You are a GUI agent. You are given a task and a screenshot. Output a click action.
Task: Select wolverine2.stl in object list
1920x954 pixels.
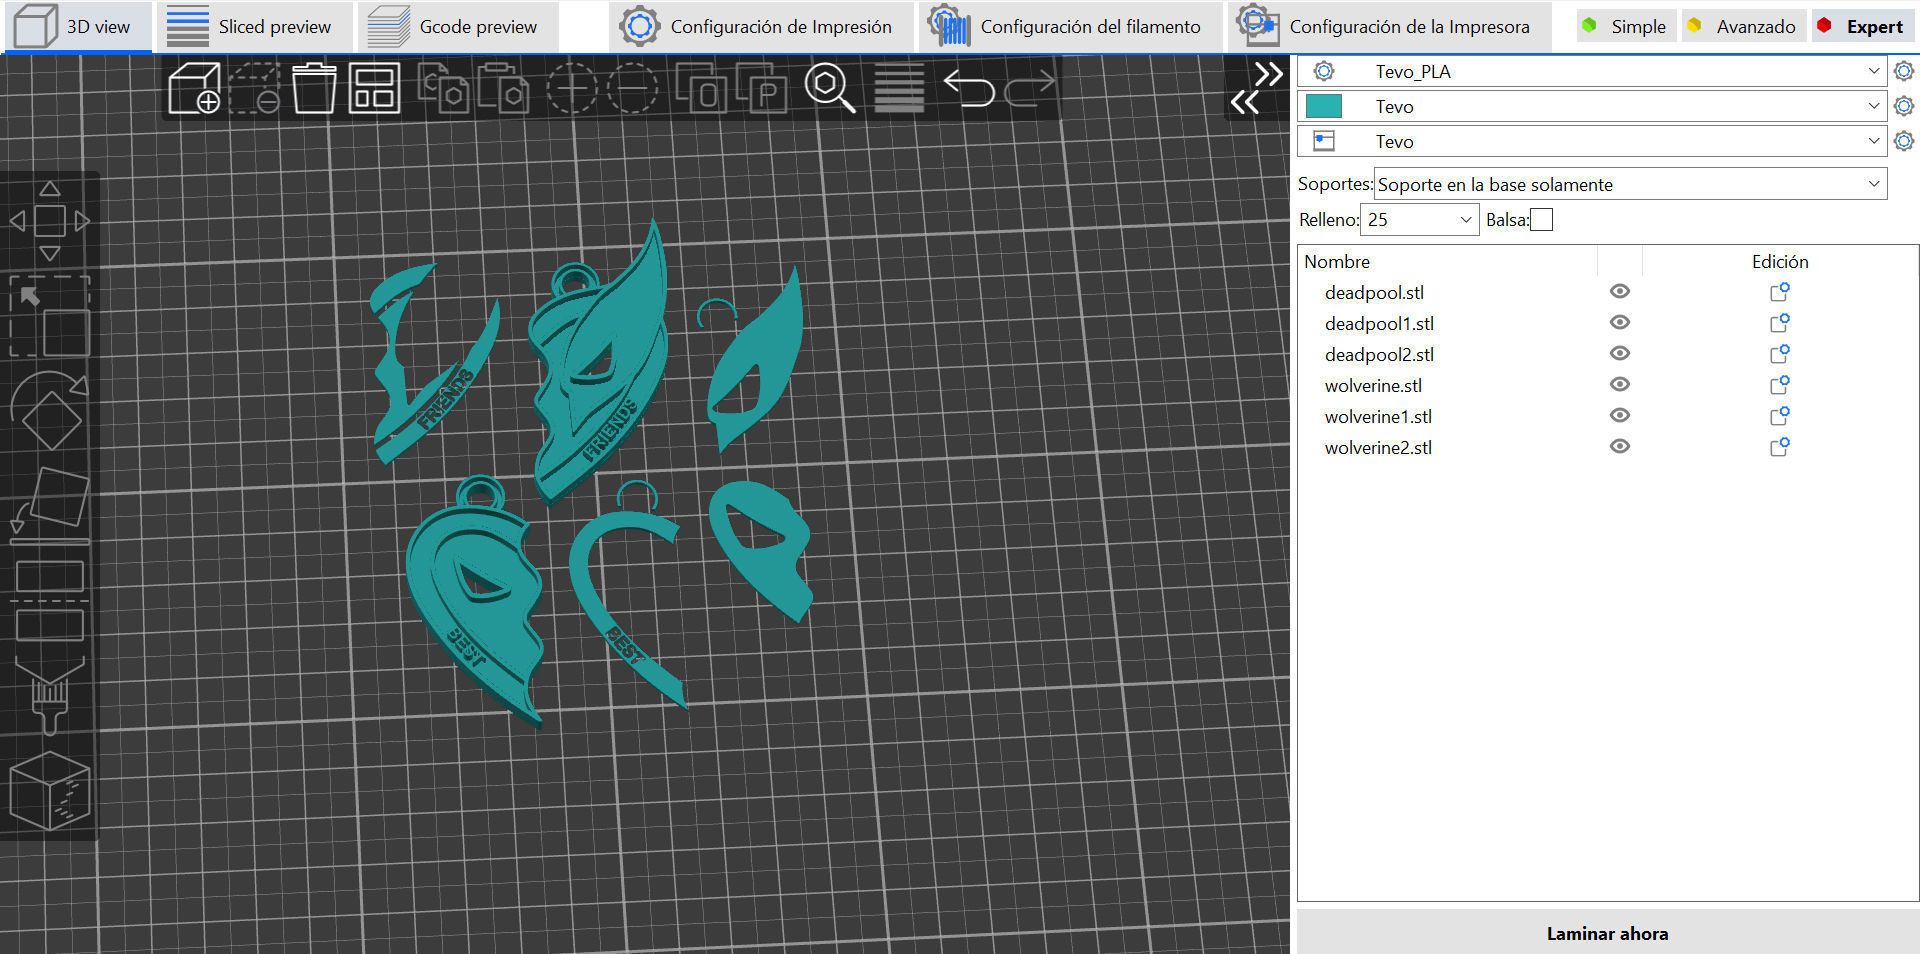point(1378,447)
